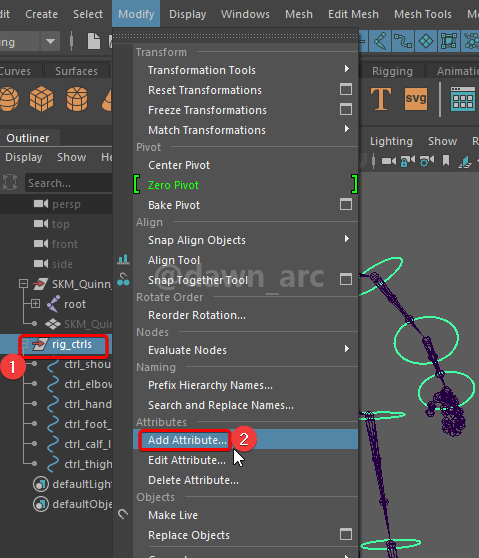Click Outliner search field
Image resolution: width=479 pixels, height=558 pixels.
tap(68, 183)
